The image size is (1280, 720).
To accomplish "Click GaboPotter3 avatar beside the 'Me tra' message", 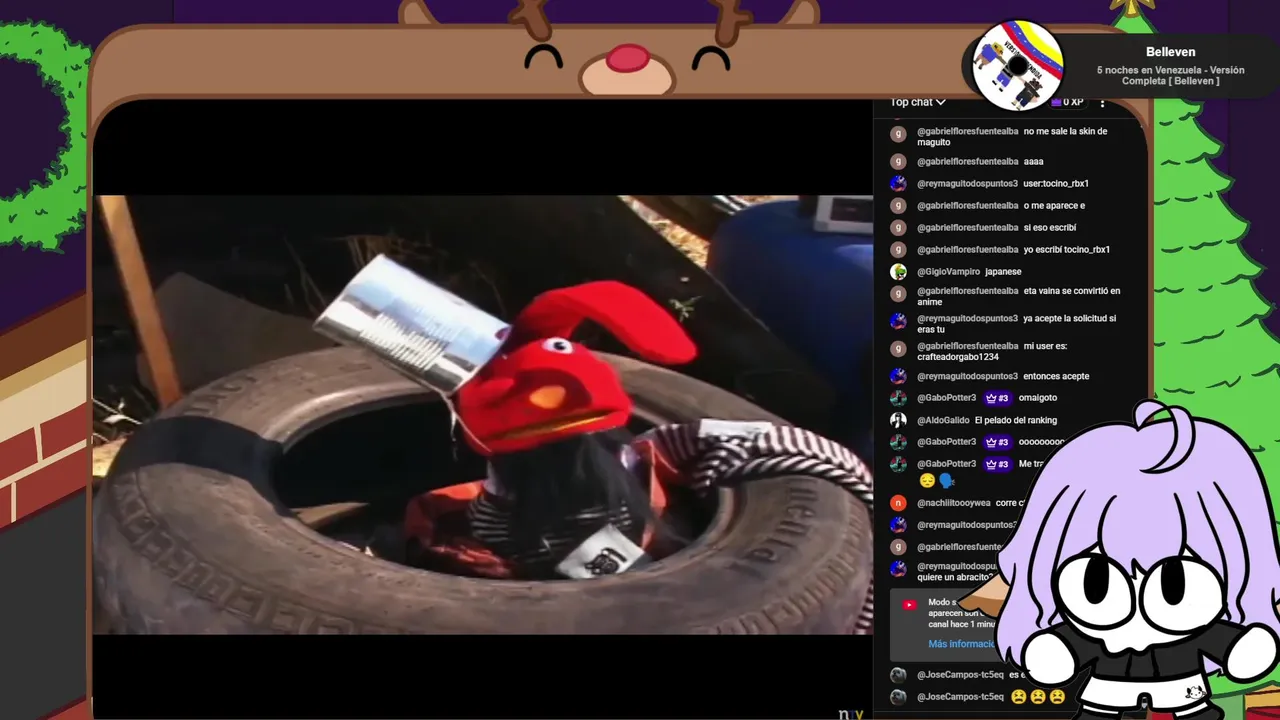I will coord(898,464).
